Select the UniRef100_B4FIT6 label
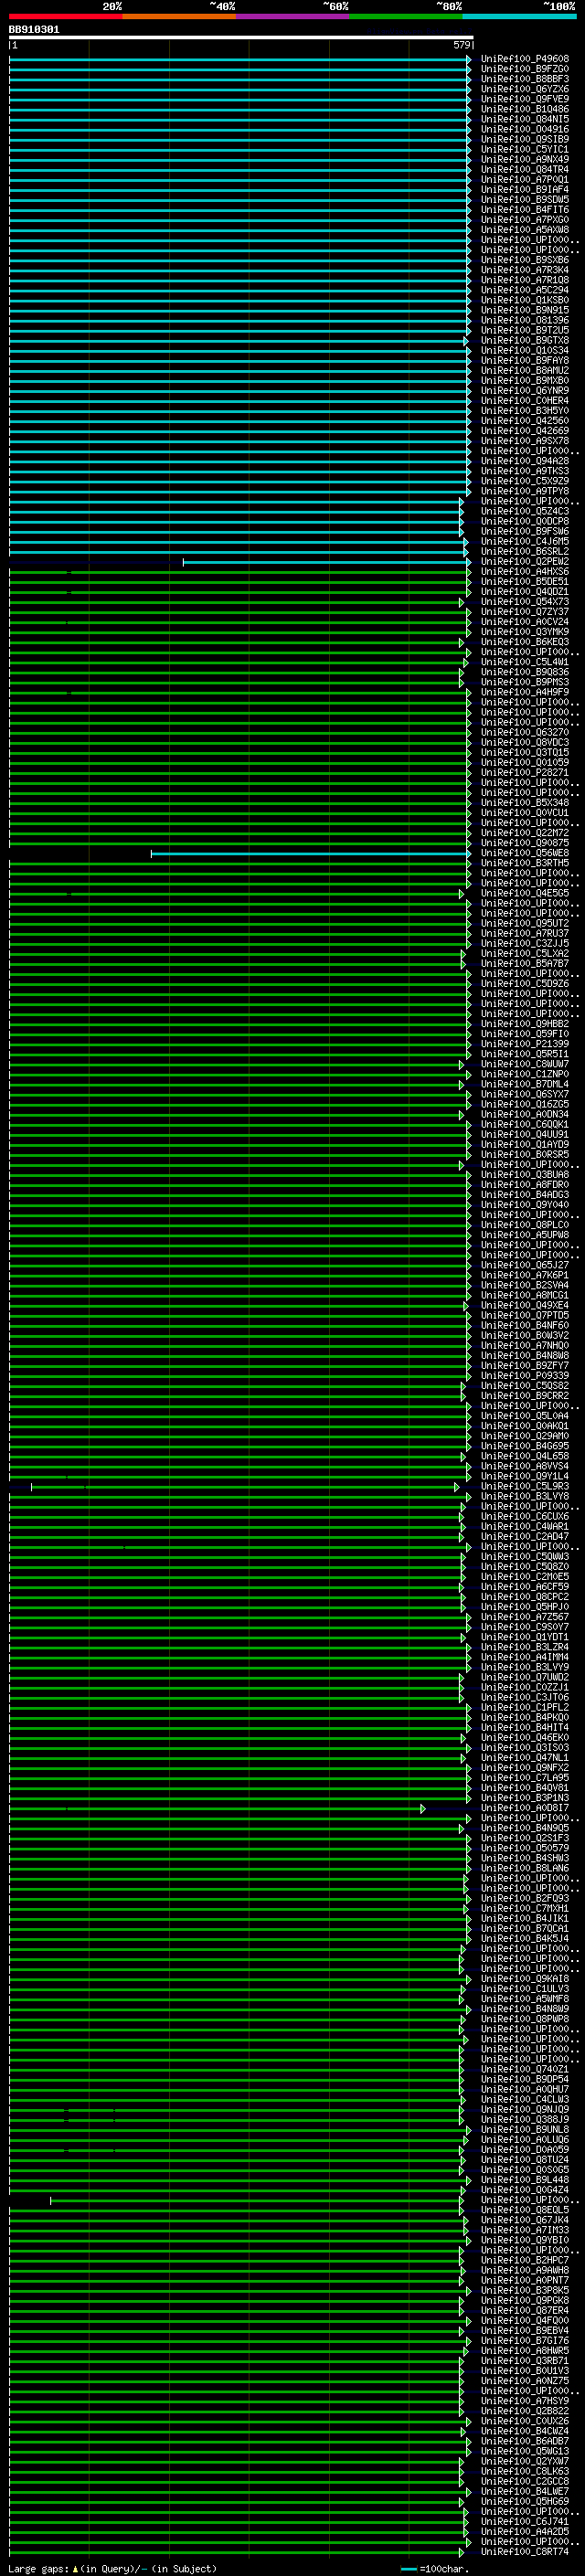Viewport: 585px width, 2576px height. pyautogui.click(x=525, y=209)
